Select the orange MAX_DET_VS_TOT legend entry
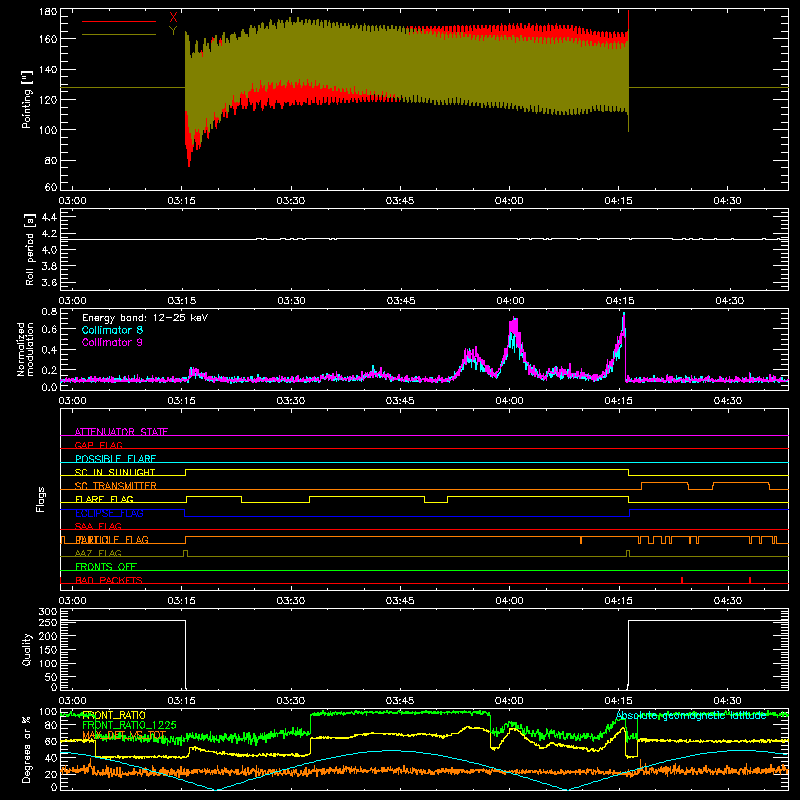800x800 pixels. click(124, 735)
